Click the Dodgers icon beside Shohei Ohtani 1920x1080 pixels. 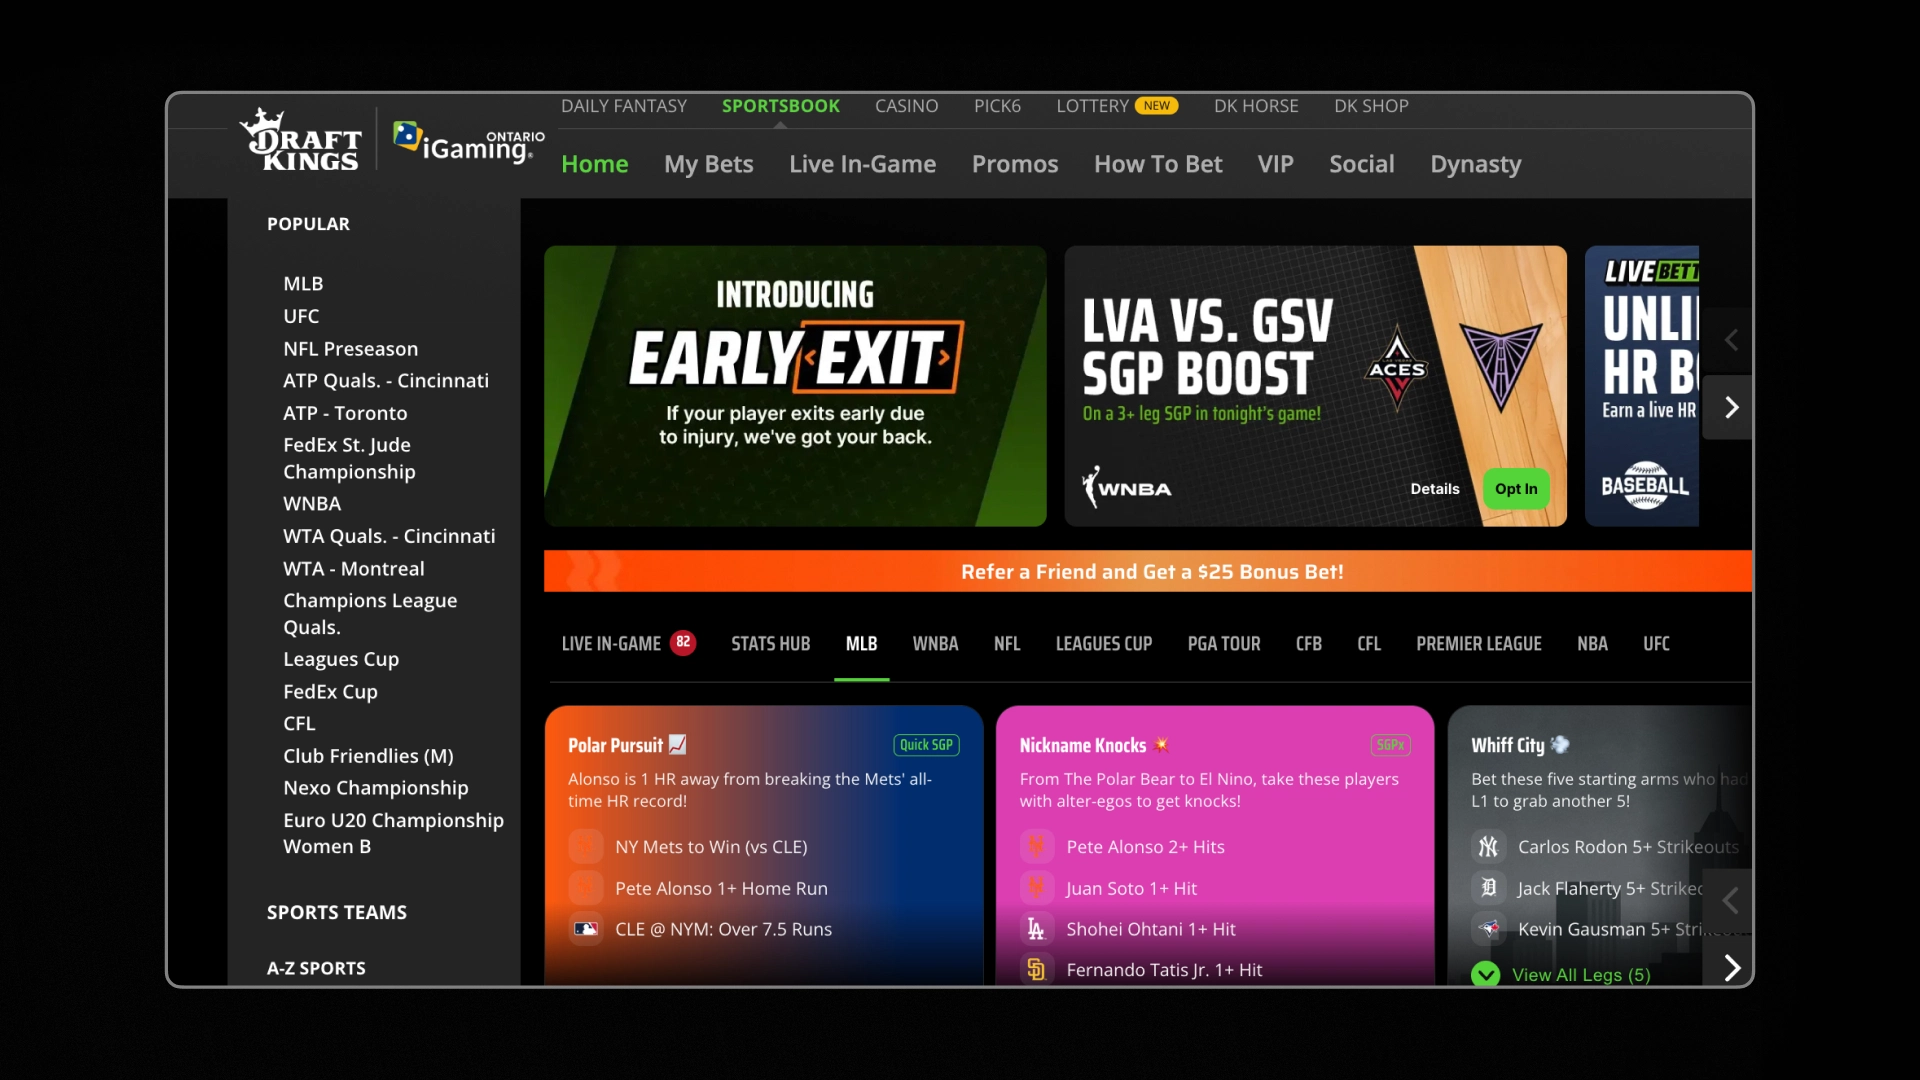click(1037, 929)
